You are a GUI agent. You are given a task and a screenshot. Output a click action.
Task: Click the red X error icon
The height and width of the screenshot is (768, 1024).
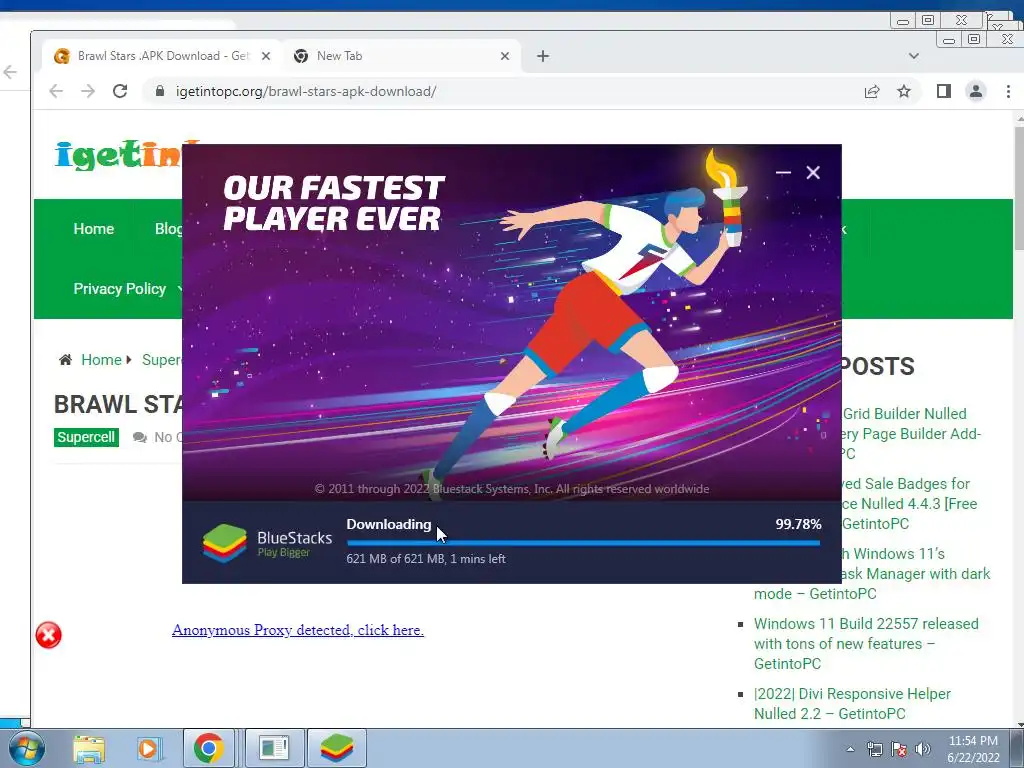(48, 635)
